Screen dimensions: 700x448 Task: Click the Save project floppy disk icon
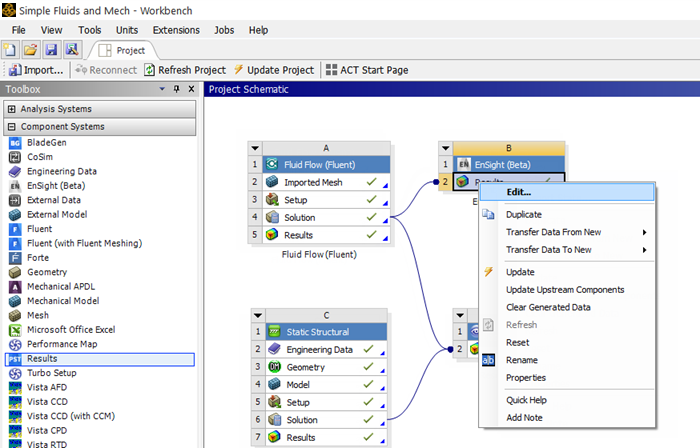pyautogui.click(x=51, y=50)
